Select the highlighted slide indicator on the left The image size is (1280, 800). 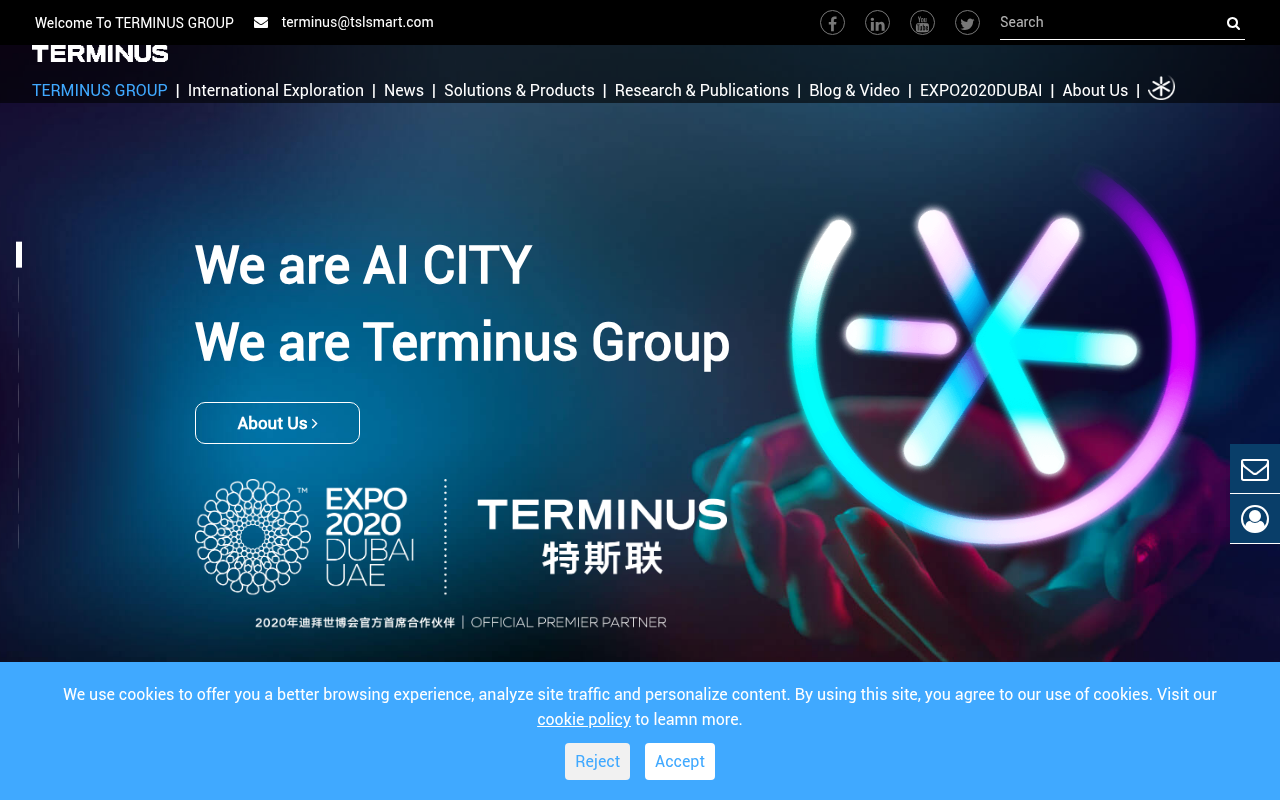[19, 253]
